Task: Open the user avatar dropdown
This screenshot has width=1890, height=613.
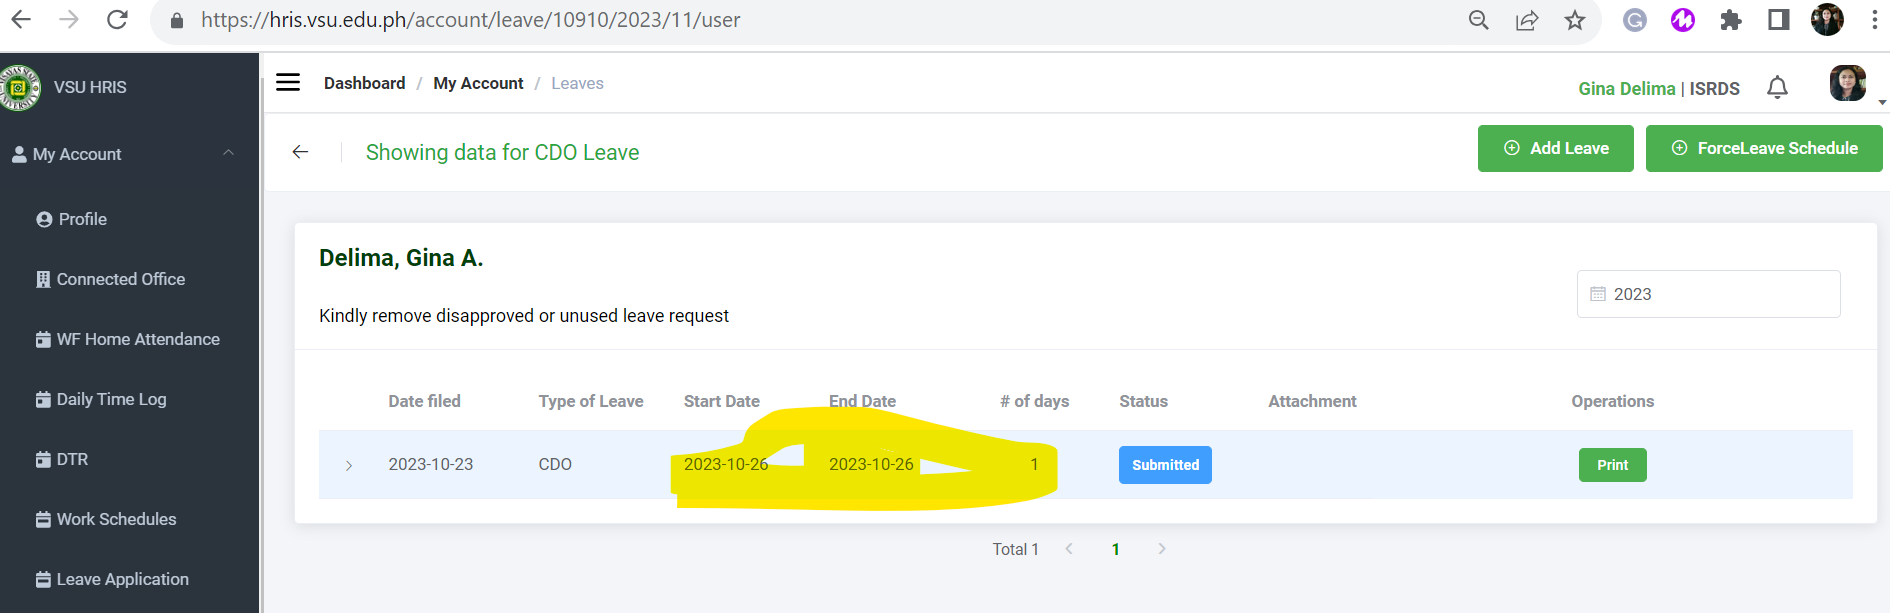Action: tap(1849, 85)
